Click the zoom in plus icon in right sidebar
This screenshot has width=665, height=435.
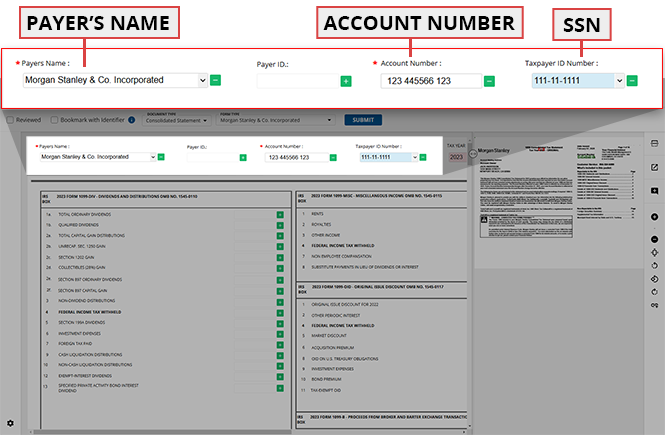[x=654, y=217]
